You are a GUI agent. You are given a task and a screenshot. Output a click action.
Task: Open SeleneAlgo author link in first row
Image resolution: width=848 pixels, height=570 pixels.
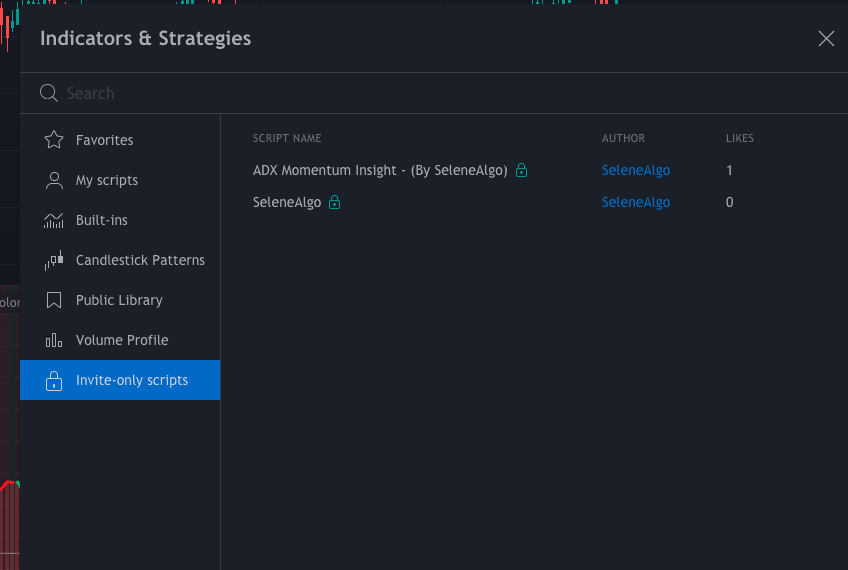point(636,170)
